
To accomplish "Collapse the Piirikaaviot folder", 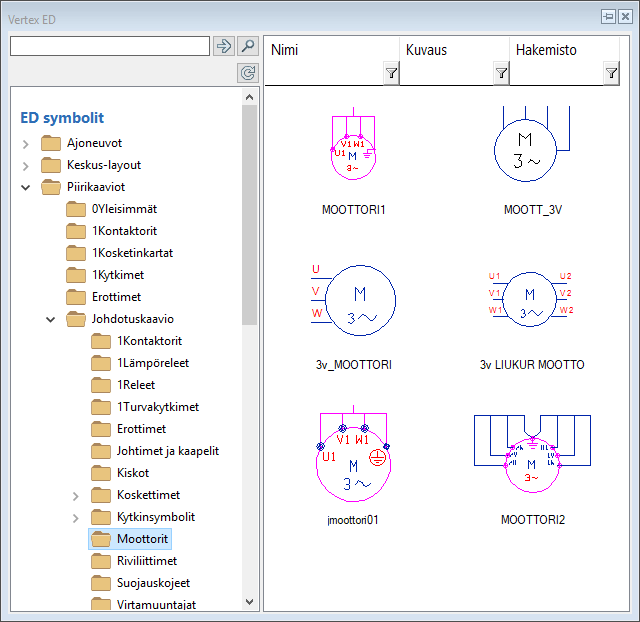I will 26,187.
